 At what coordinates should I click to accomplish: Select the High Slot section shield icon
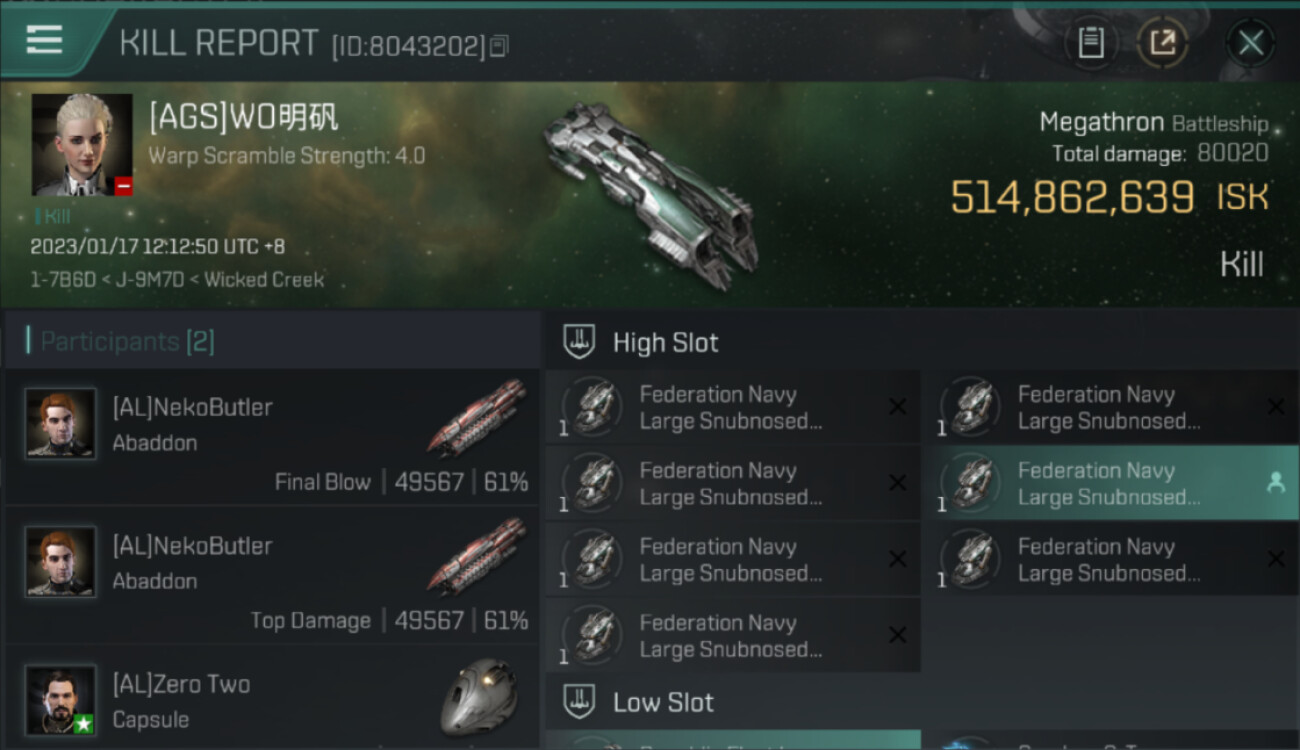pos(579,342)
